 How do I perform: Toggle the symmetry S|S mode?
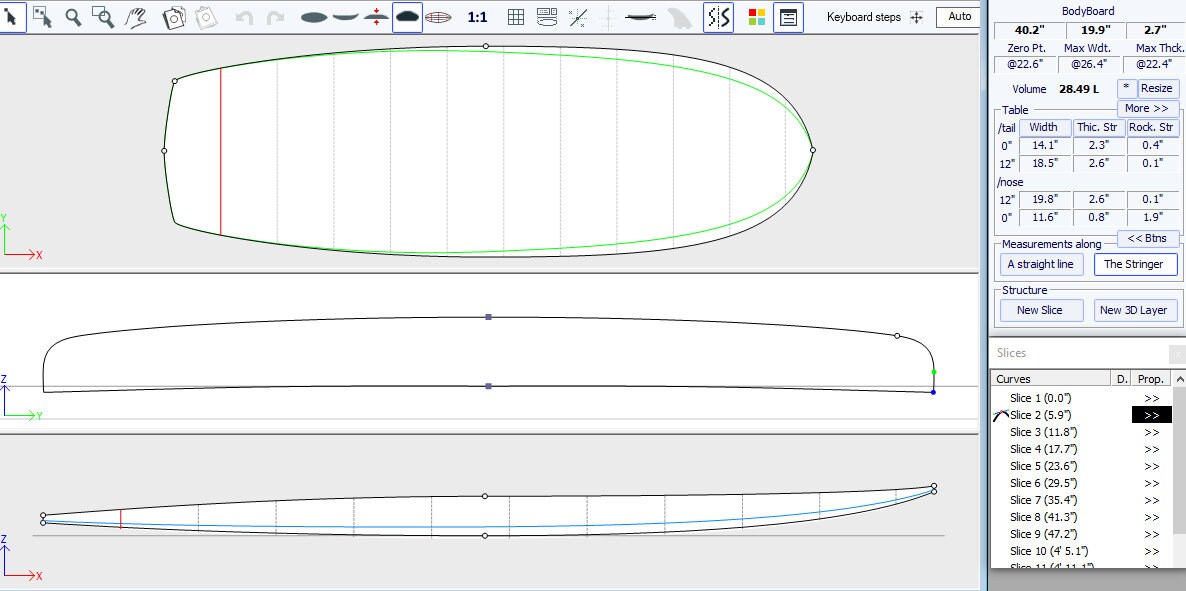click(718, 17)
